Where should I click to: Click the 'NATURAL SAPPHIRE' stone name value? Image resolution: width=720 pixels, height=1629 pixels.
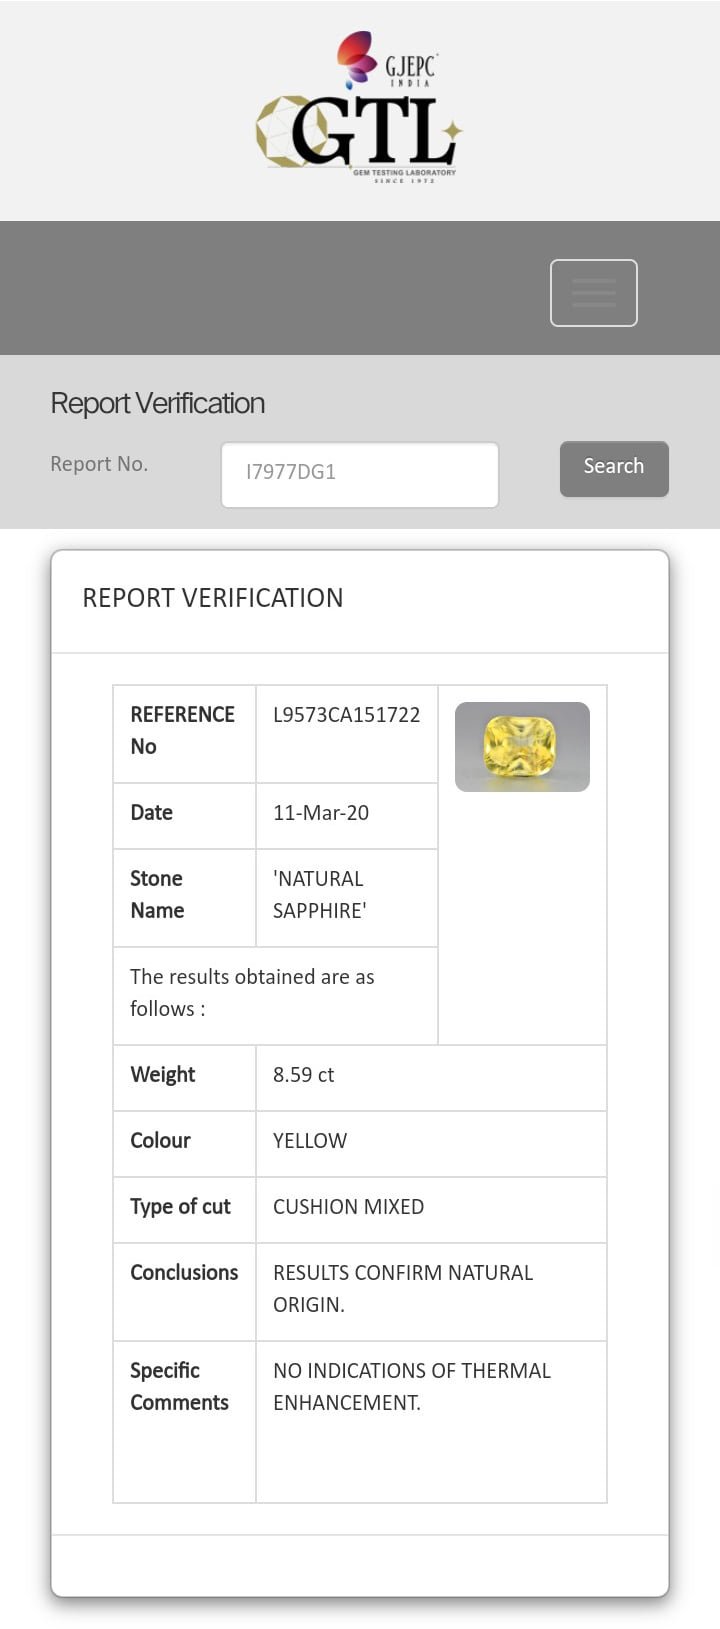tap(319, 894)
